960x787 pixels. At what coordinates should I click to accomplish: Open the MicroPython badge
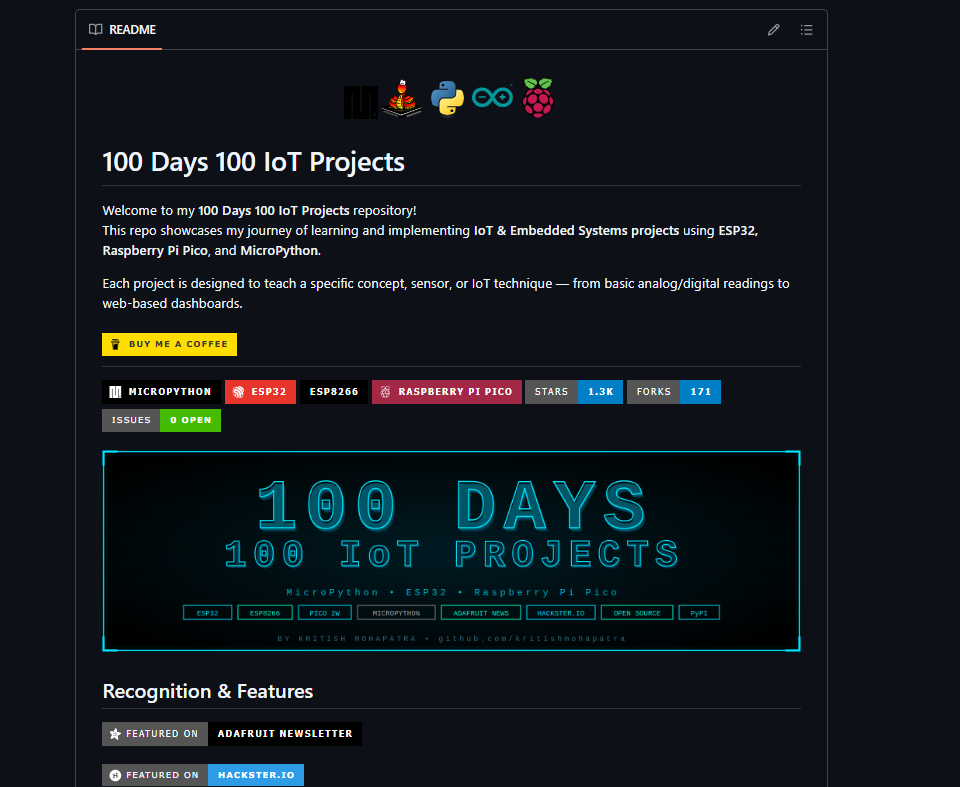coord(161,392)
